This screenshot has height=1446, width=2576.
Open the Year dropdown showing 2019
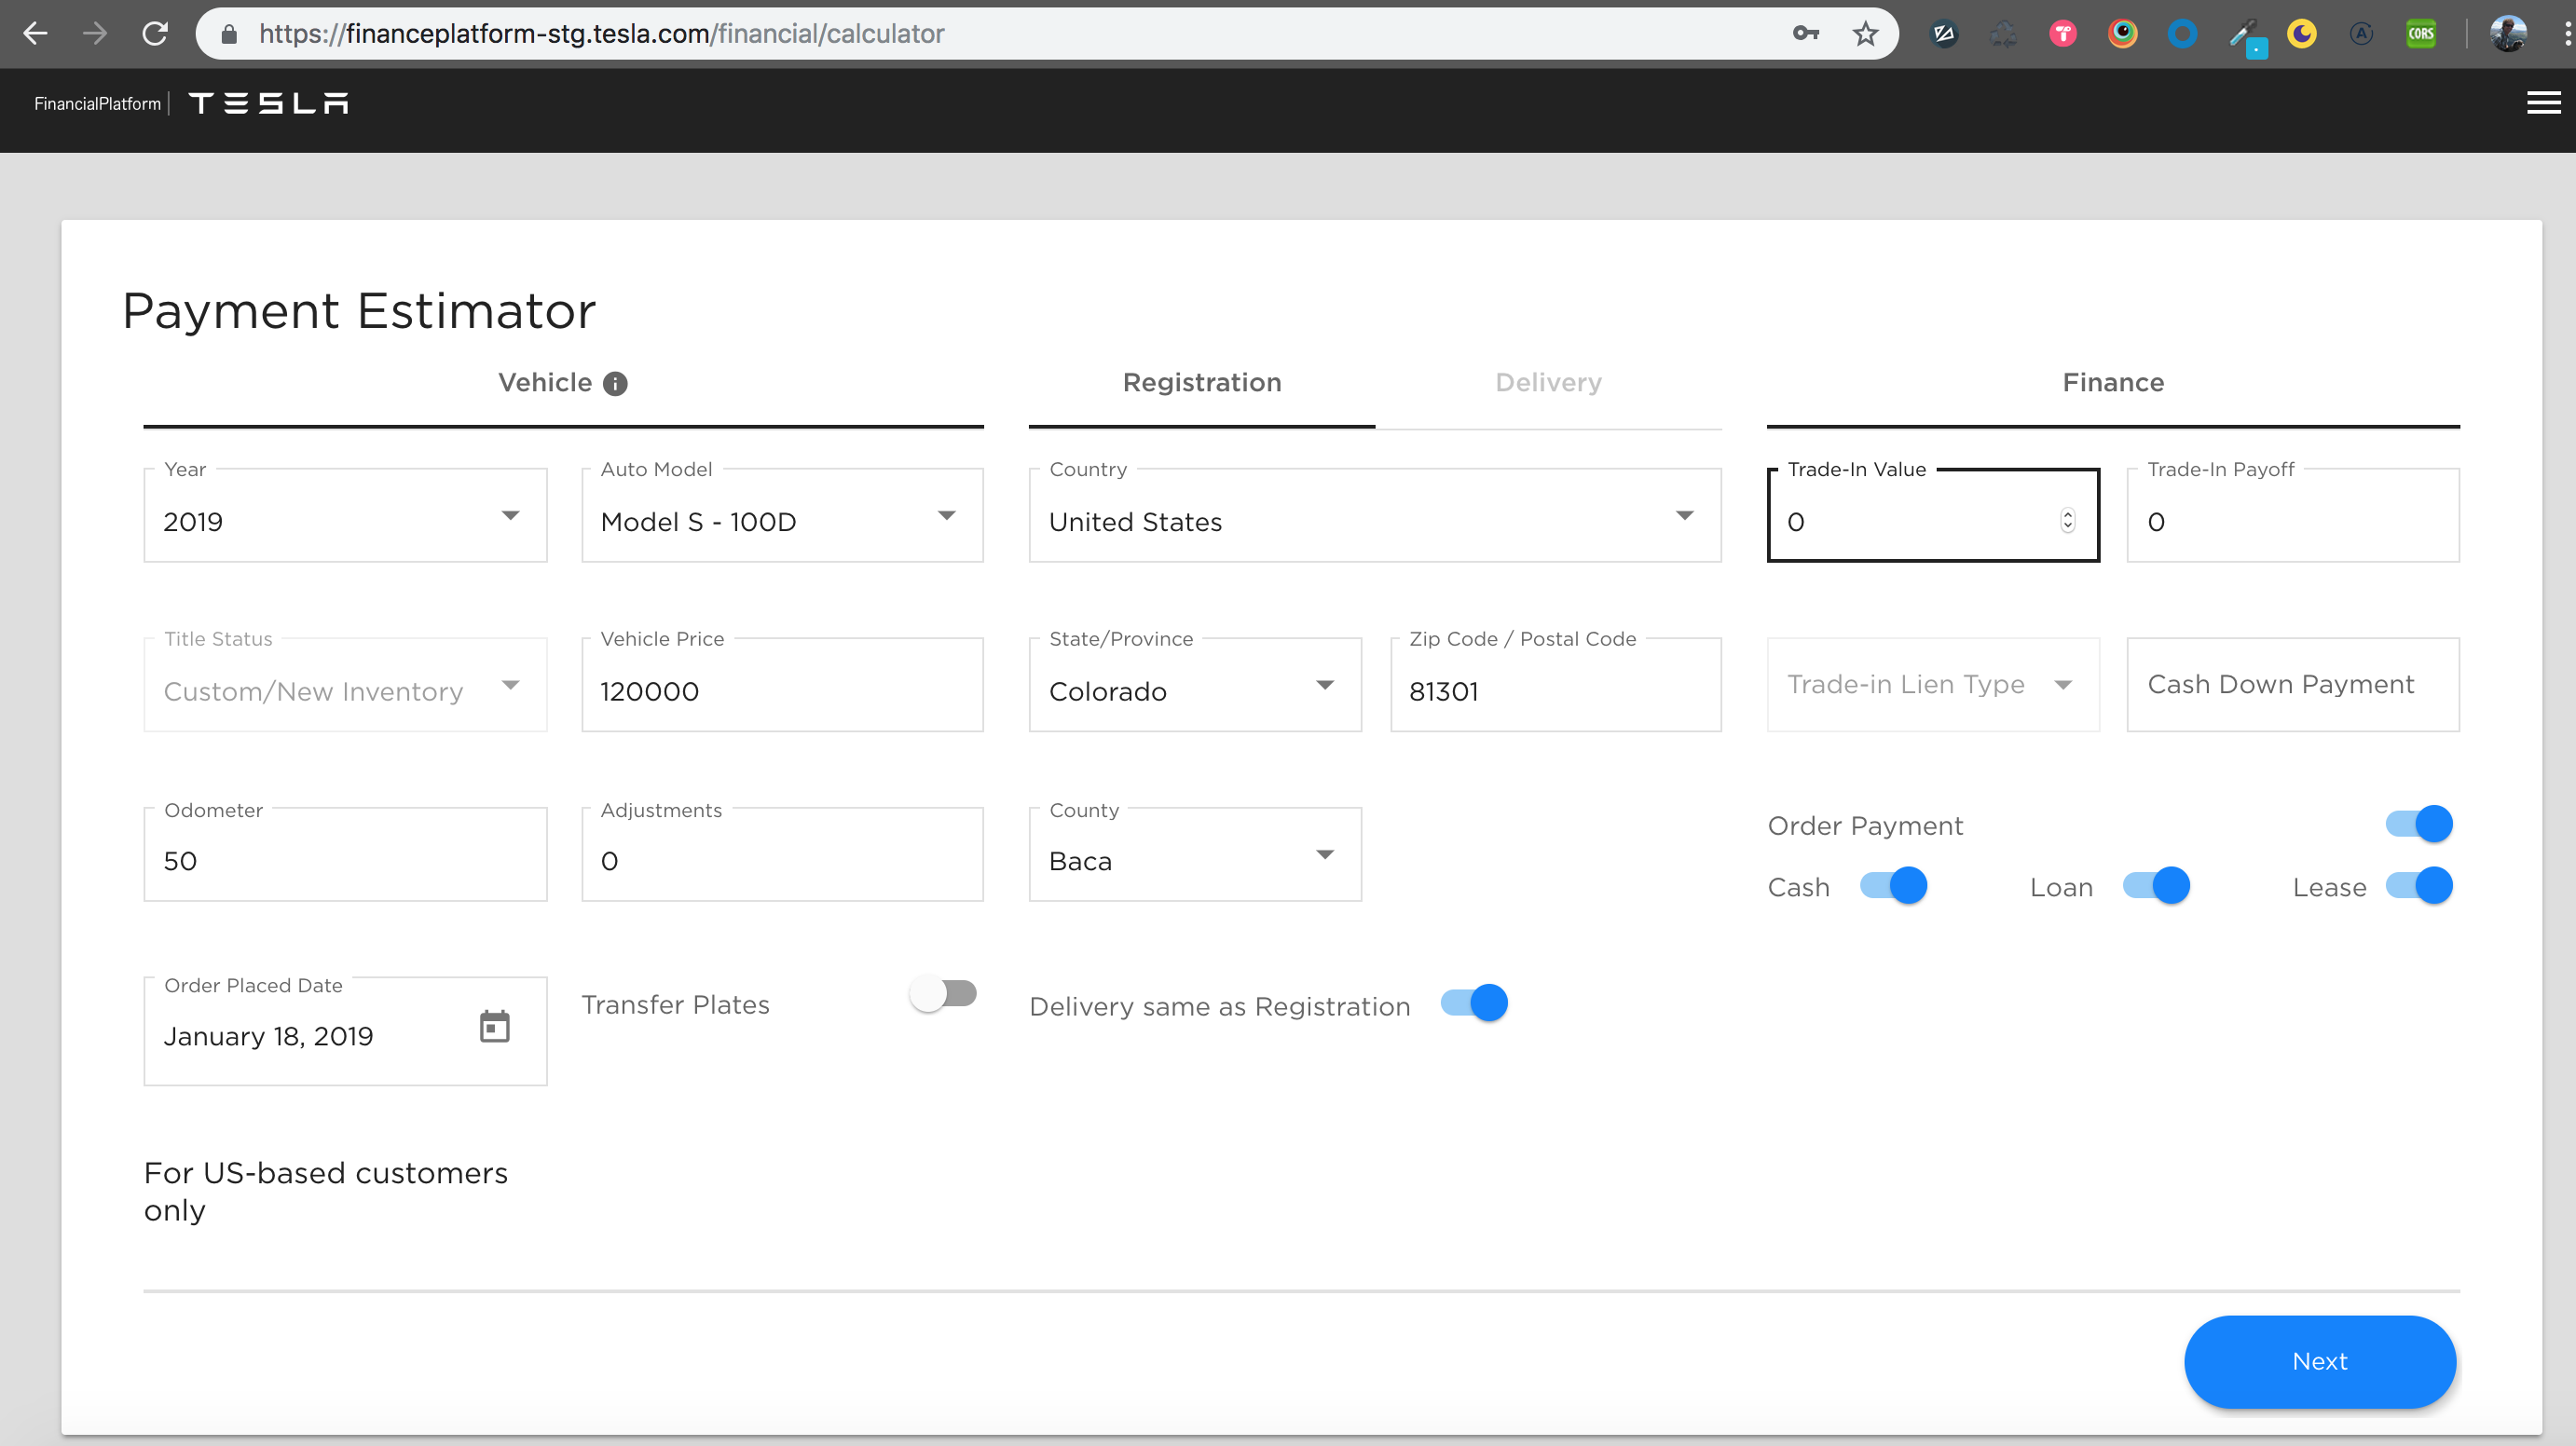345,516
